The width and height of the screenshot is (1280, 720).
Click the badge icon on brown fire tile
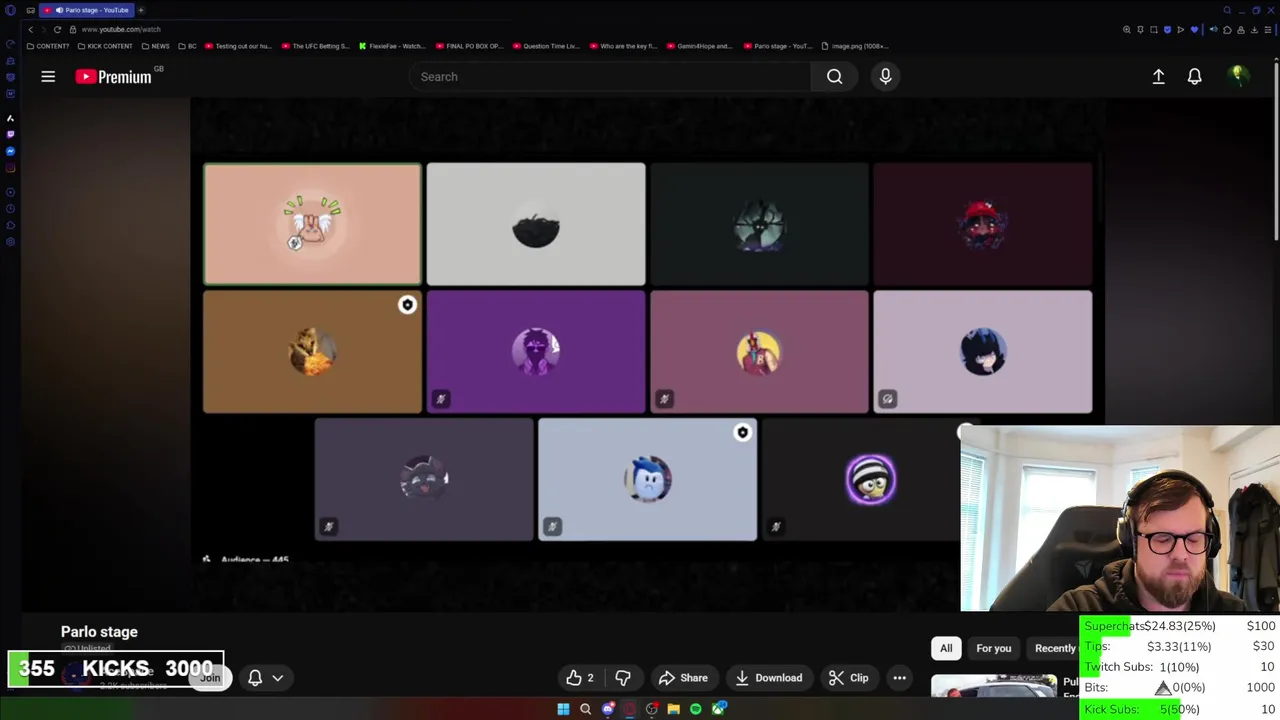pos(407,305)
